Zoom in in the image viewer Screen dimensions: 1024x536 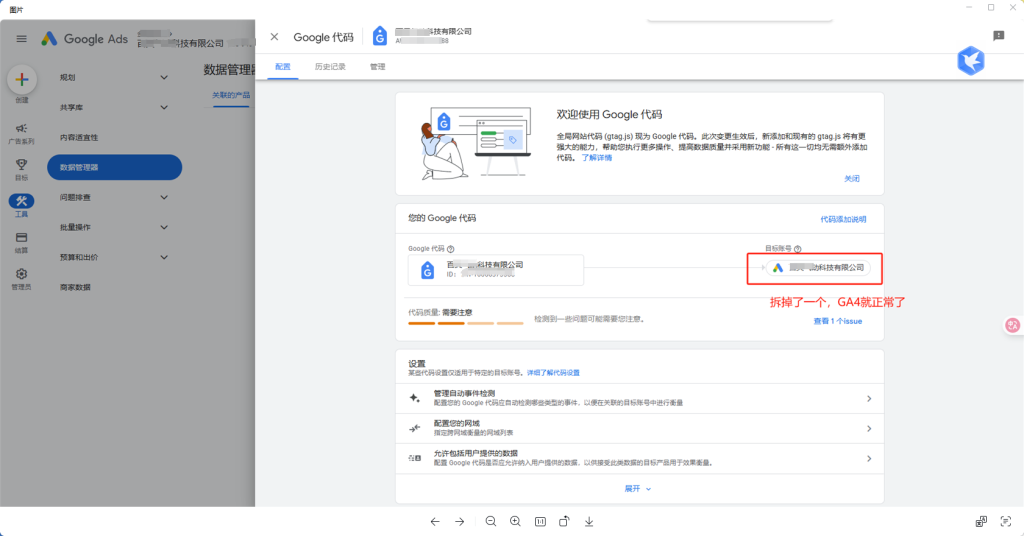(515, 522)
